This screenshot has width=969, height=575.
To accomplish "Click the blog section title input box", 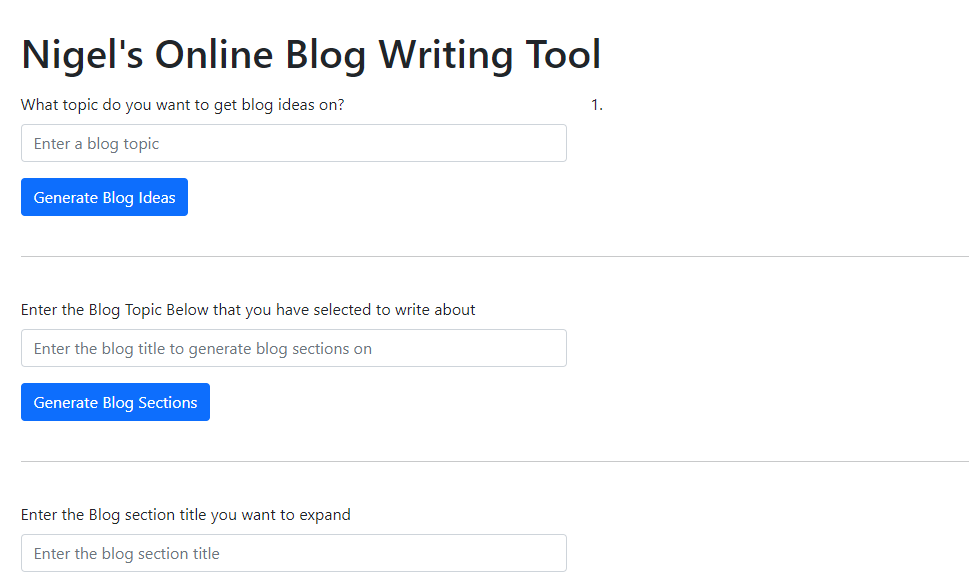I will pyautogui.click(x=293, y=553).
